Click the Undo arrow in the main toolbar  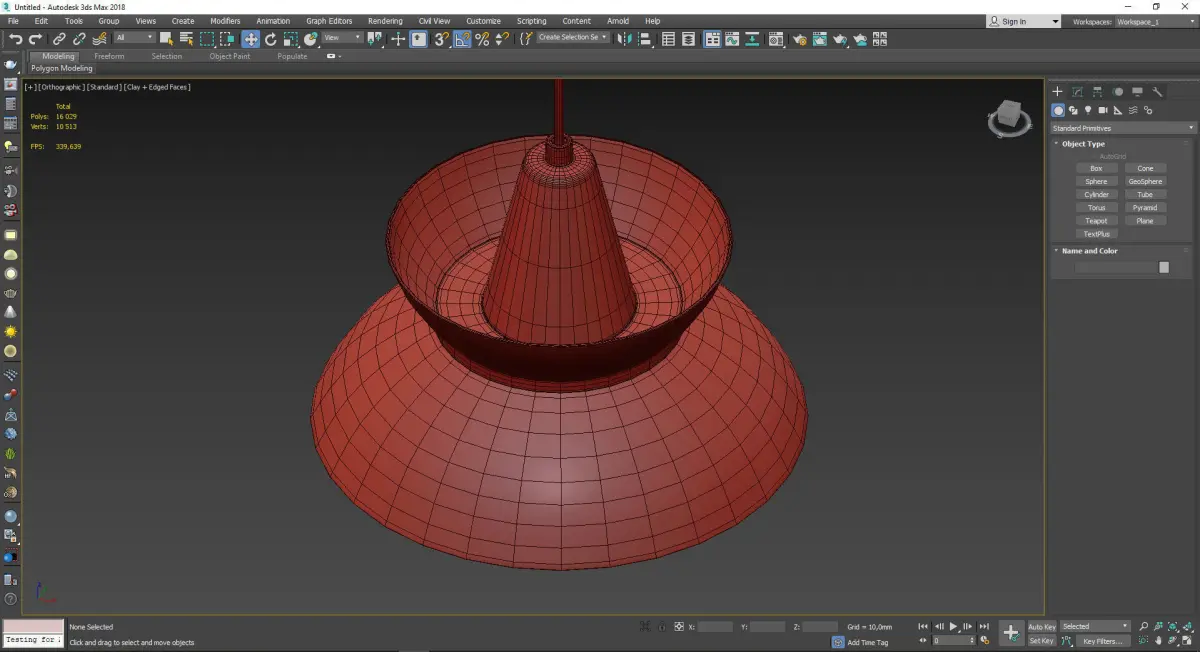pyautogui.click(x=15, y=39)
